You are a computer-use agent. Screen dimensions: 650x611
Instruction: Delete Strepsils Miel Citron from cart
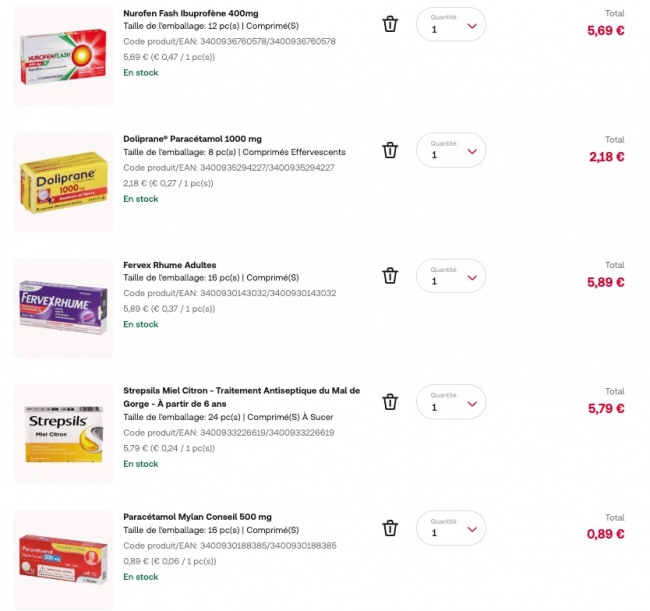point(390,402)
